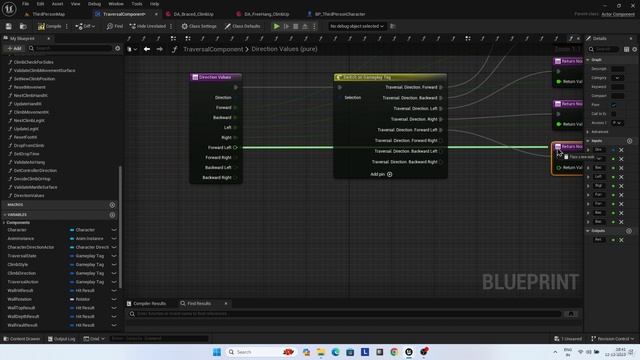Open the Output Log
This screenshot has width=640, height=360.
click(62, 339)
